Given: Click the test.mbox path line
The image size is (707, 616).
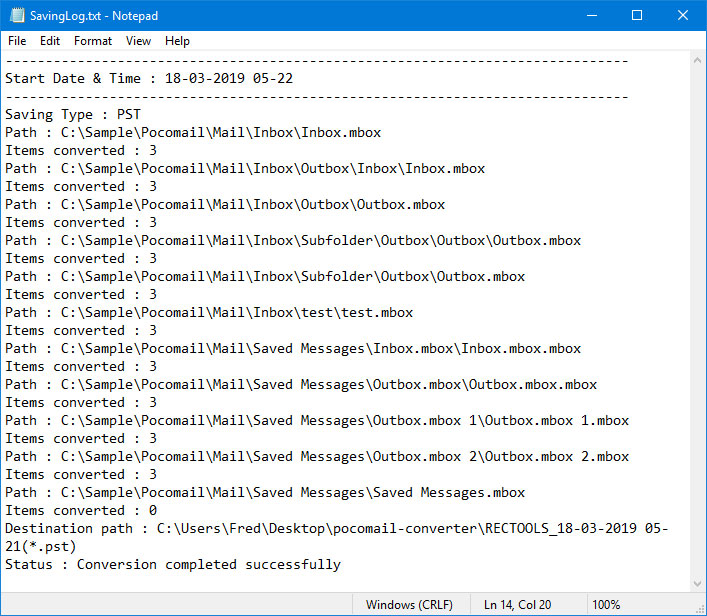Looking at the screenshot, I should click(209, 313).
